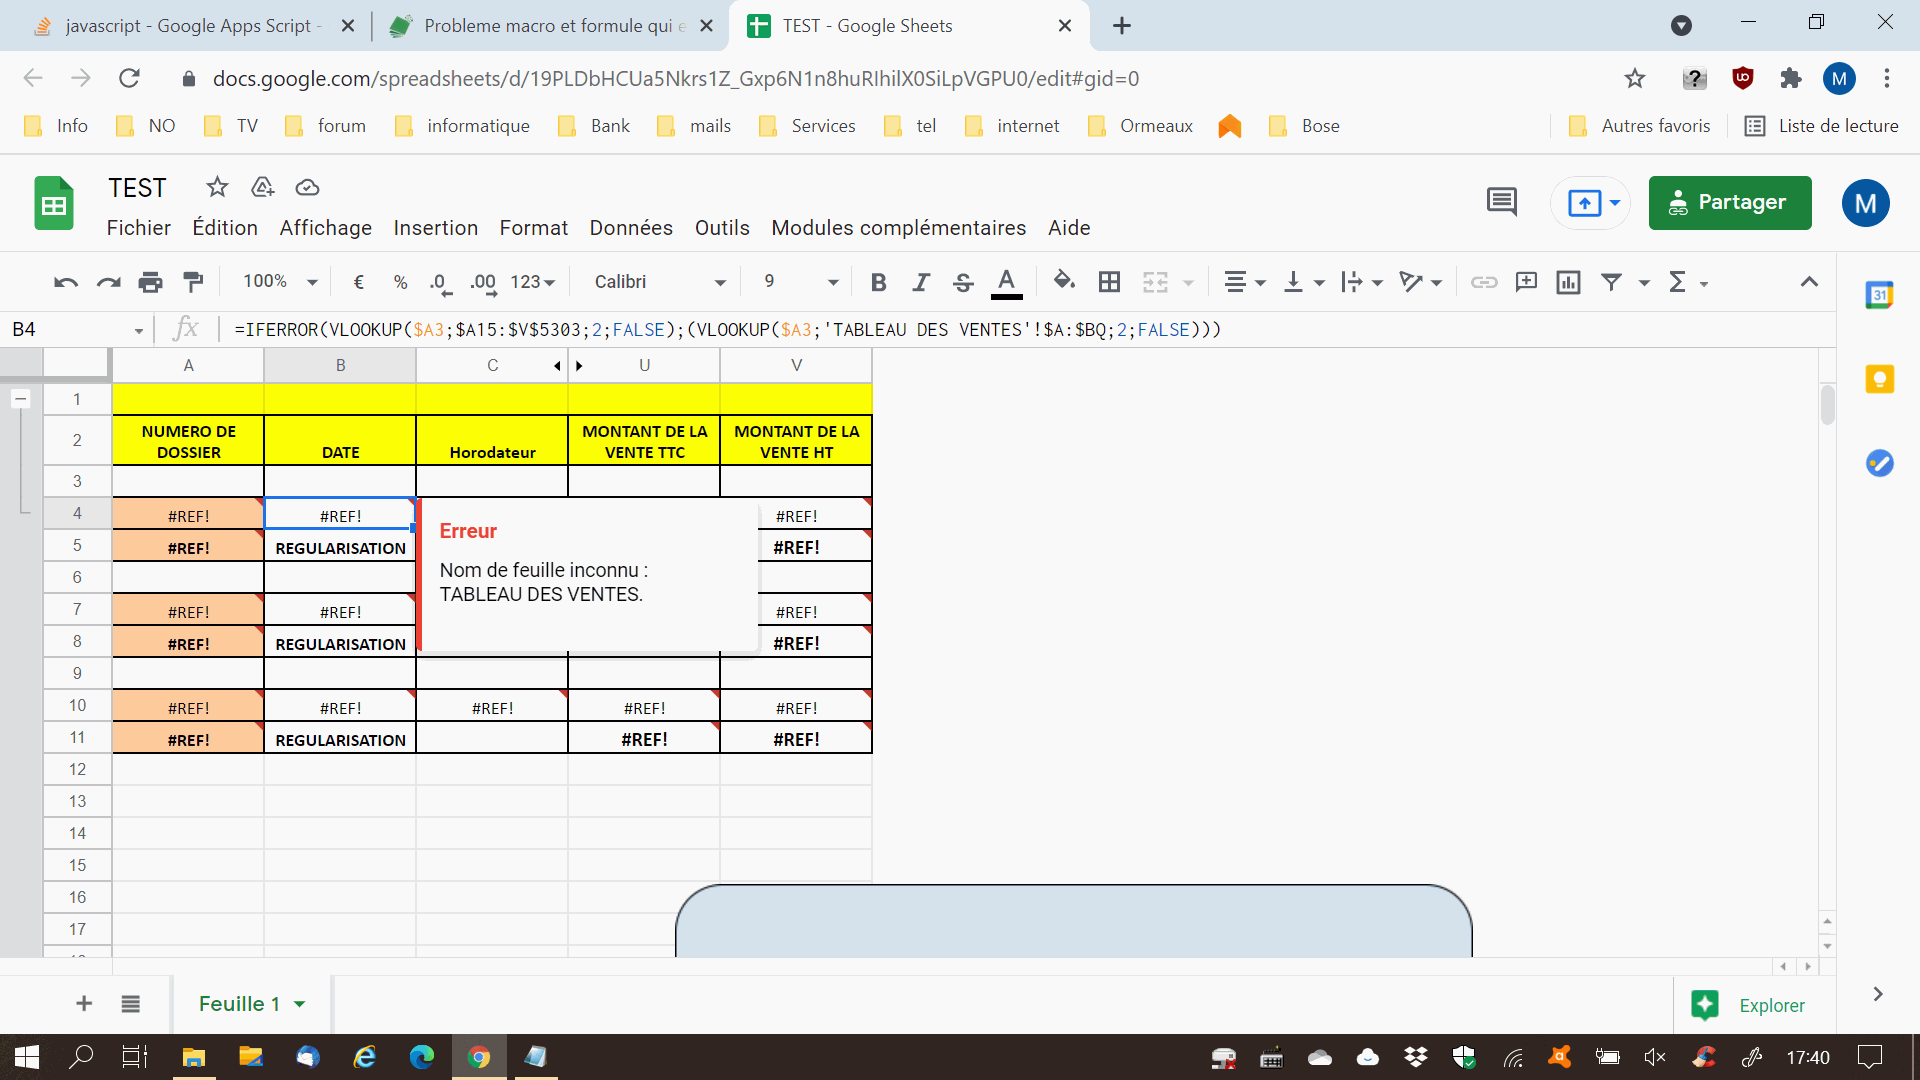The image size is (1920, 1080).
Task: Toggle italic formatting
Action: click(x=920, y=282)
